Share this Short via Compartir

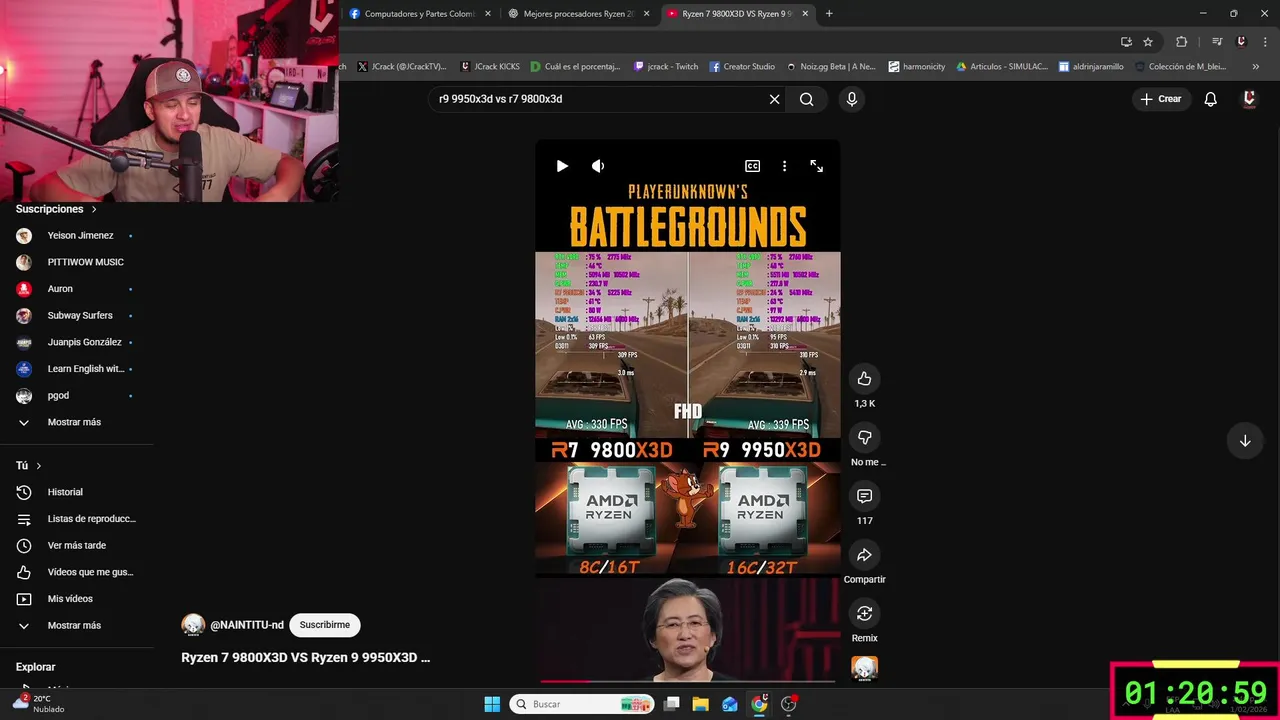[864, 555]
